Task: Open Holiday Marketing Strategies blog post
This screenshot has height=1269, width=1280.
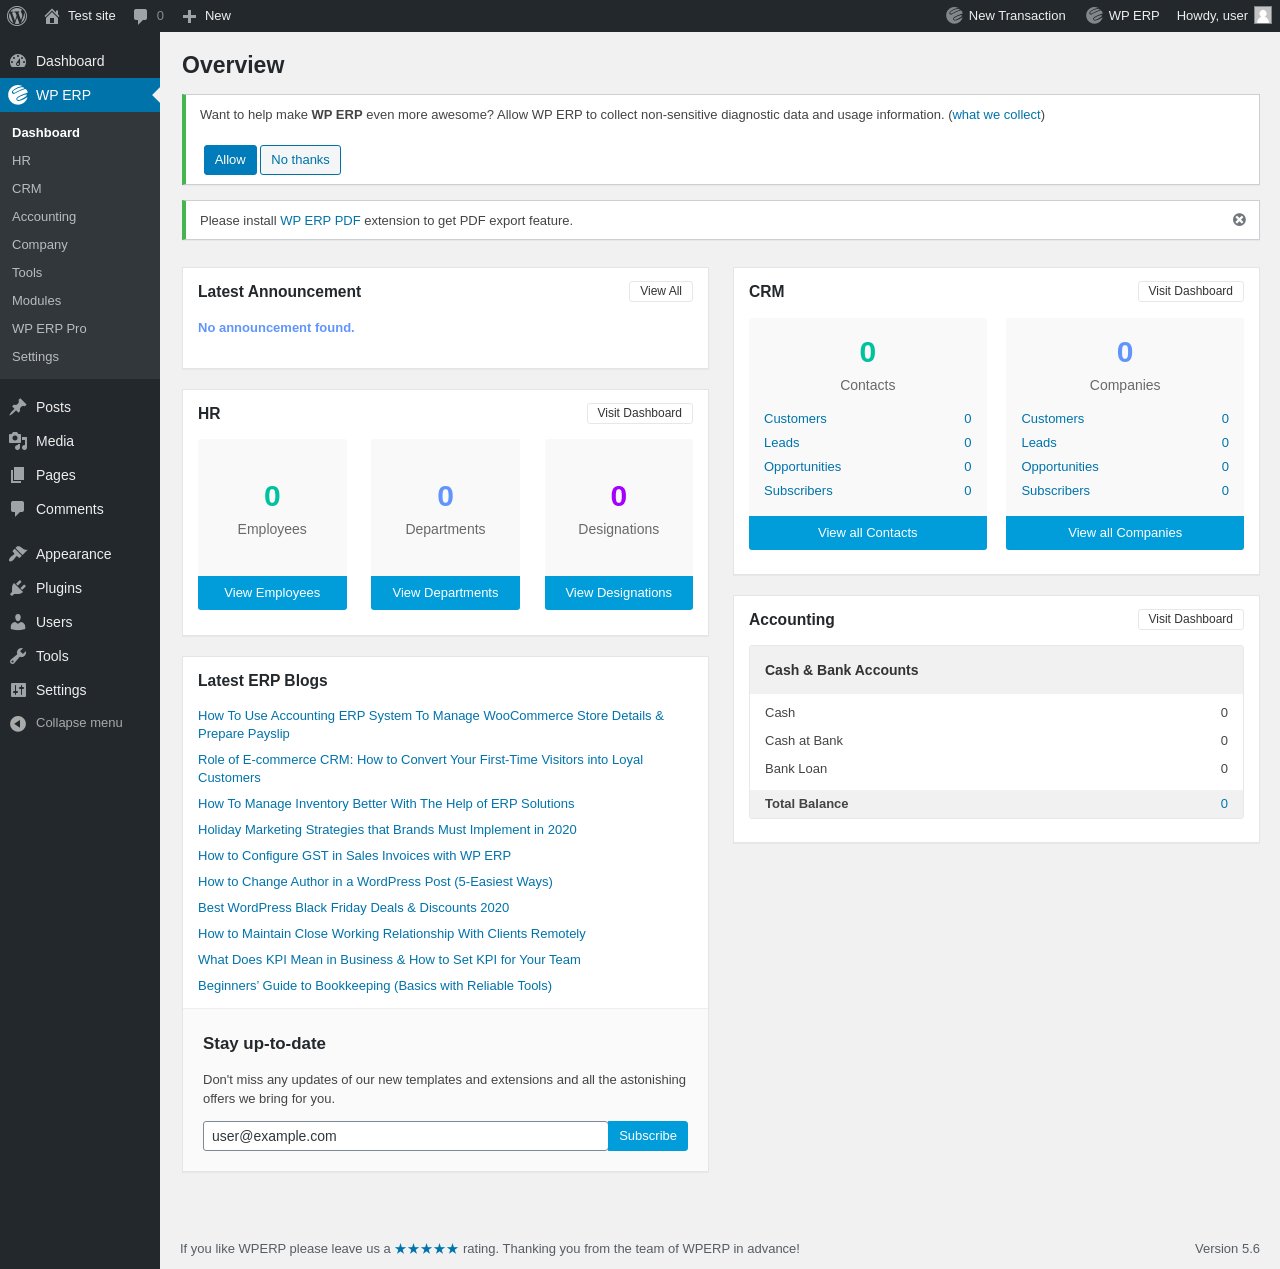Action: 387,830
